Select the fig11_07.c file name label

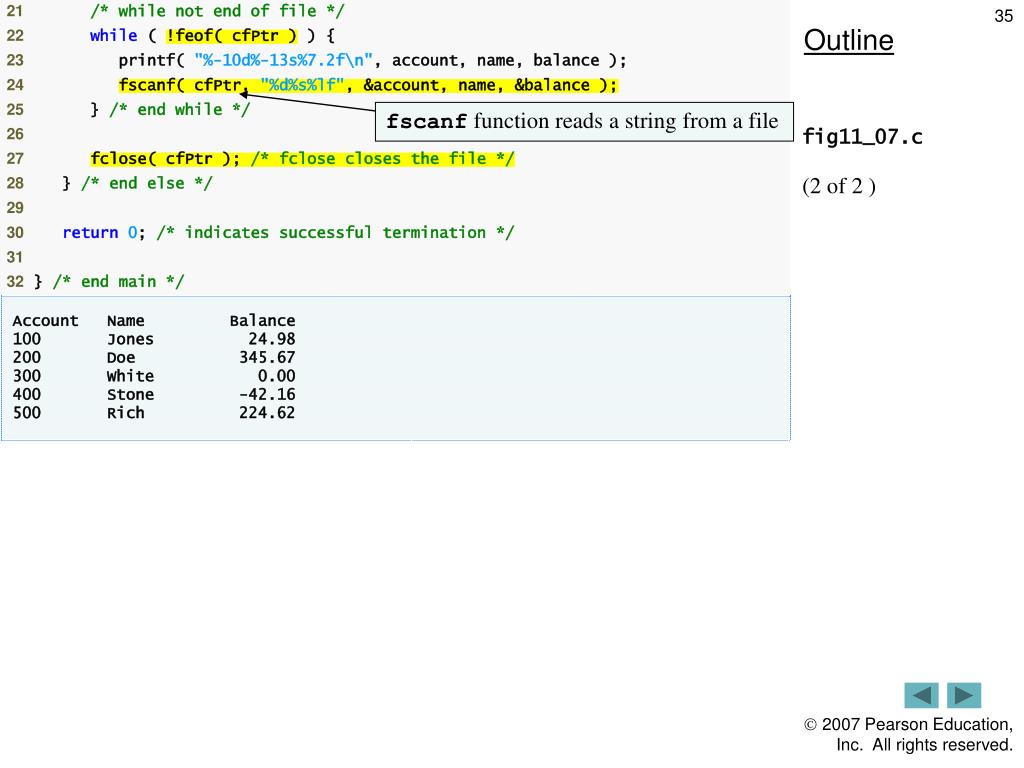point(862,137)
